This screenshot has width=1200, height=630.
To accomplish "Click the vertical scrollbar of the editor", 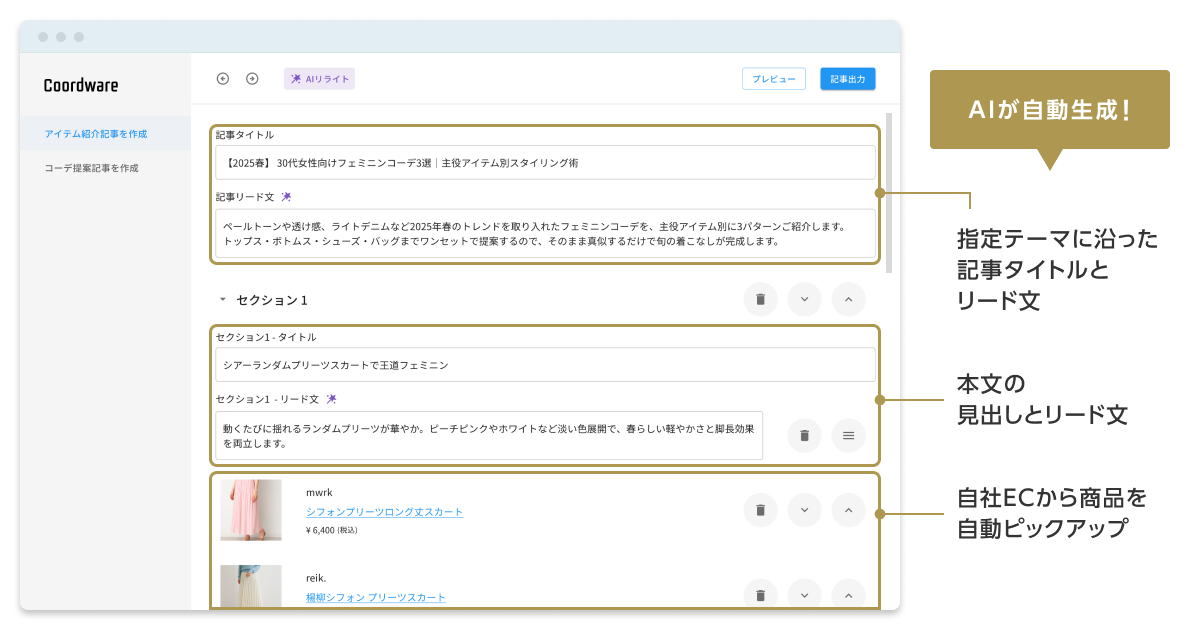I will 889,192.
